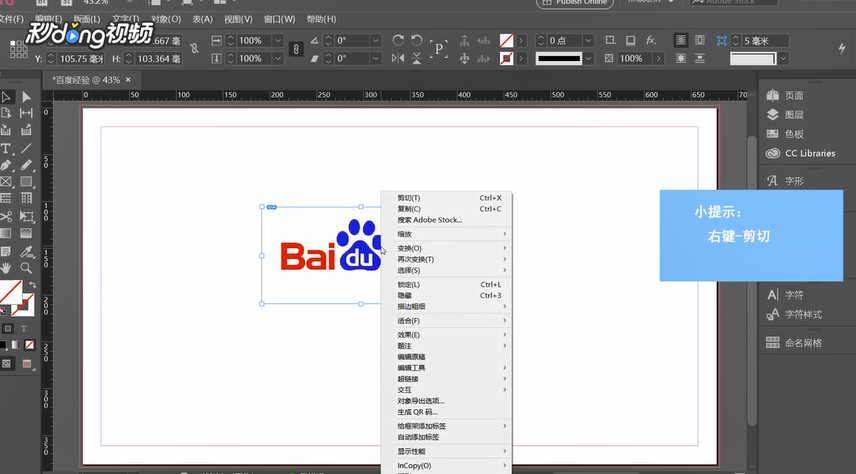
Task: Select the Scissors tool
Action: (x=6, y=216)
